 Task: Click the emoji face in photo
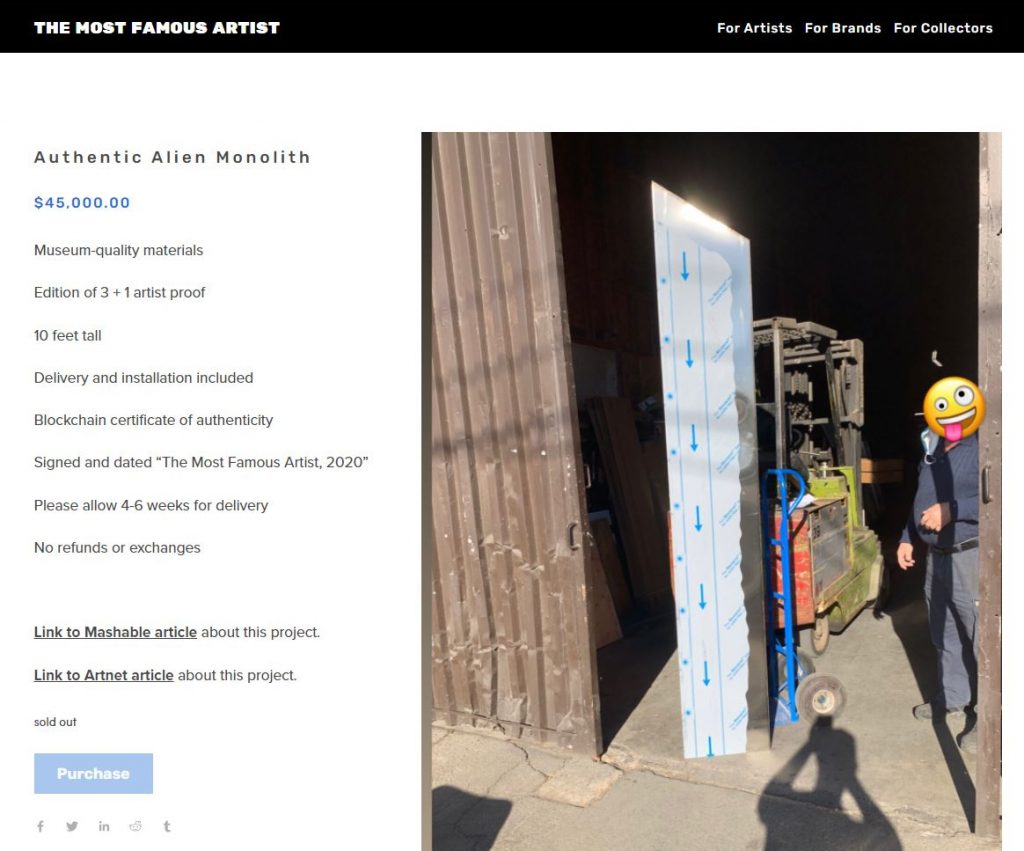tap(954, 408)
